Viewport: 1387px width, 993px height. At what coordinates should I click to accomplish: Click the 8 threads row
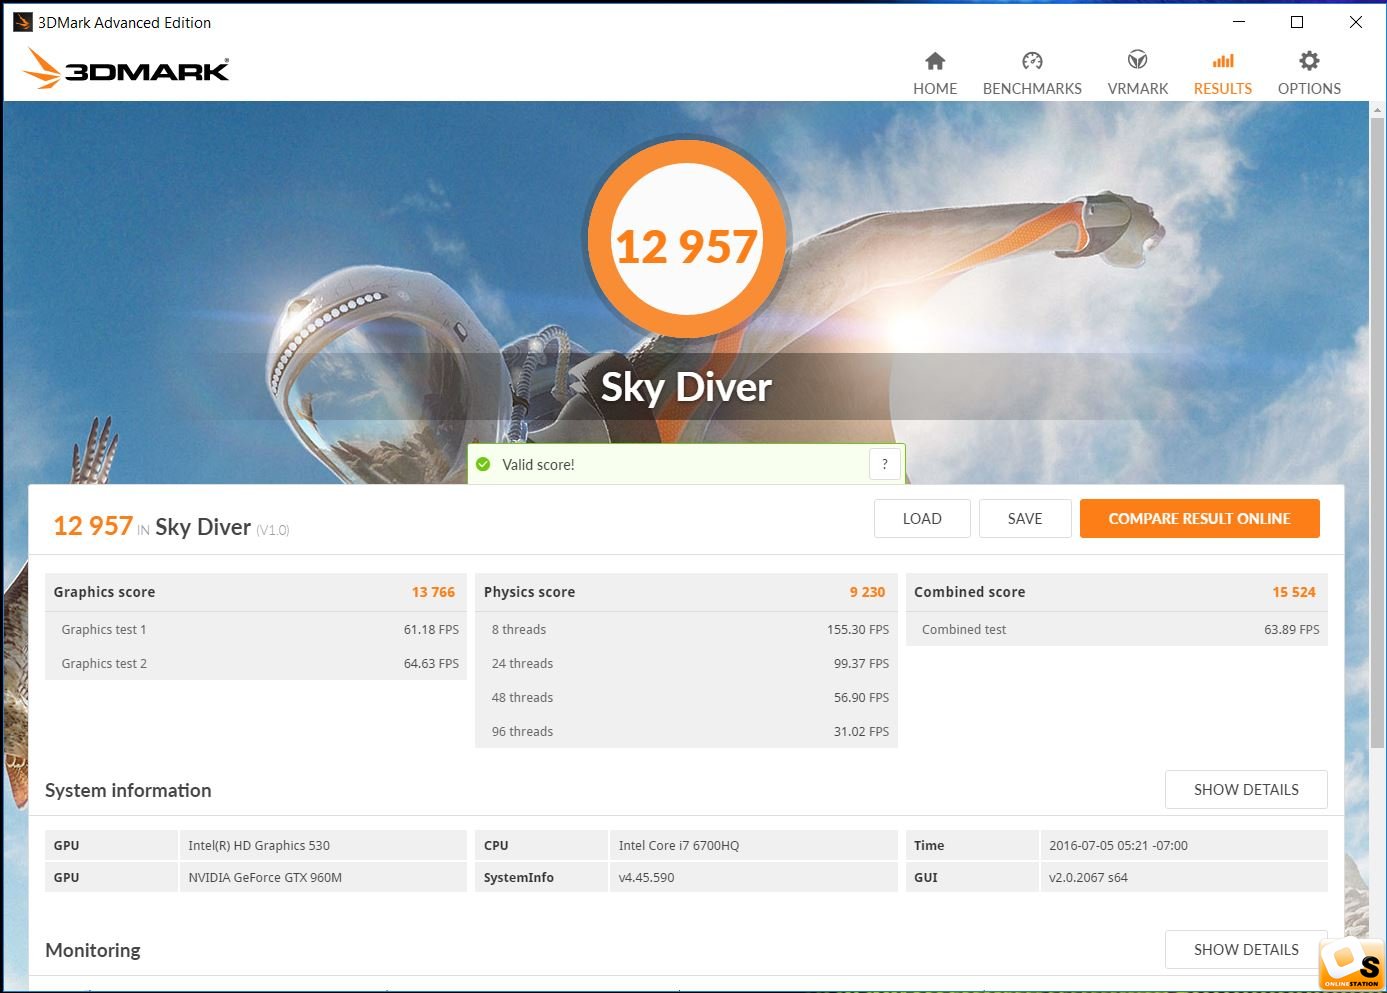(686, 629)
